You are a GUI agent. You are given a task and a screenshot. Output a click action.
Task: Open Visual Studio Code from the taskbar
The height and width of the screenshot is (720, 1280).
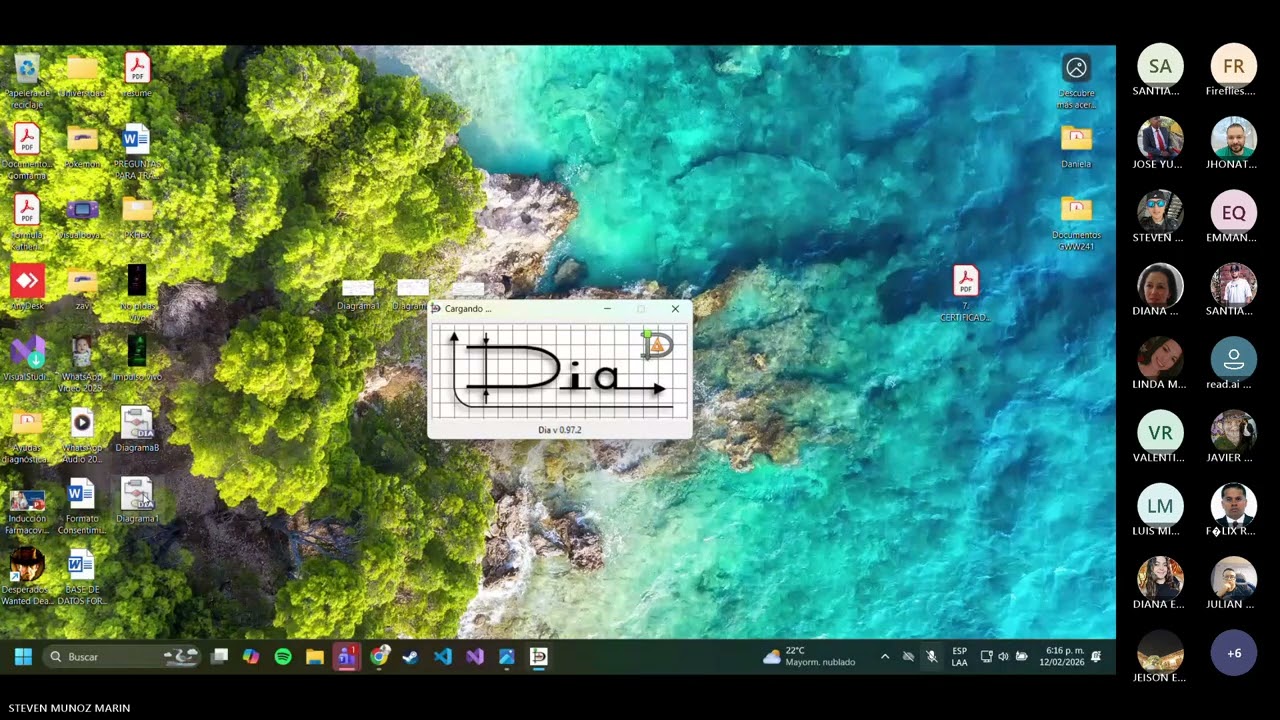[443, 657]
